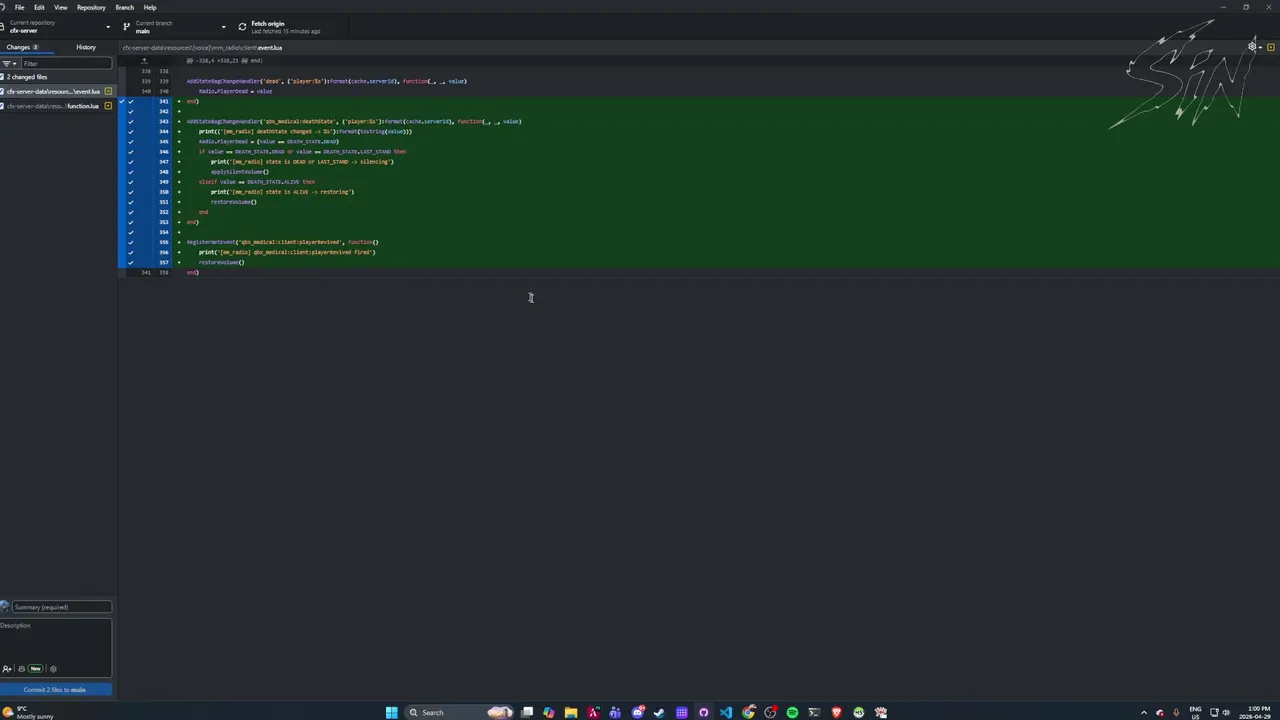Open the ENG US language switcher
Viewport: 1280px width, 720px height.
[1195, 712]
